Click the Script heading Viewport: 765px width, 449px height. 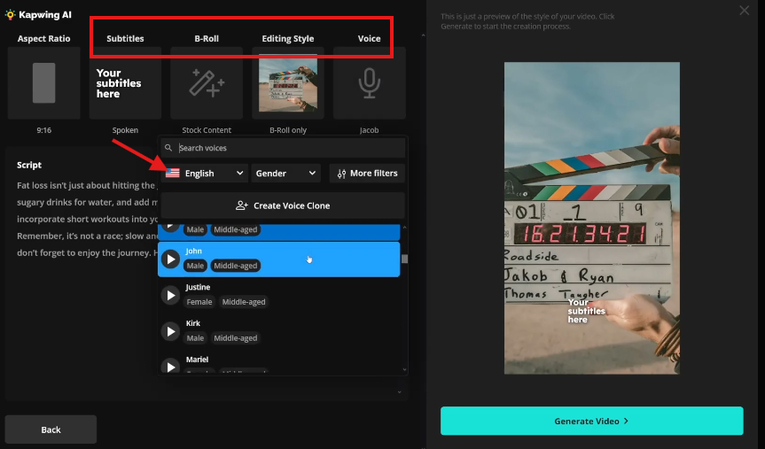29,165
